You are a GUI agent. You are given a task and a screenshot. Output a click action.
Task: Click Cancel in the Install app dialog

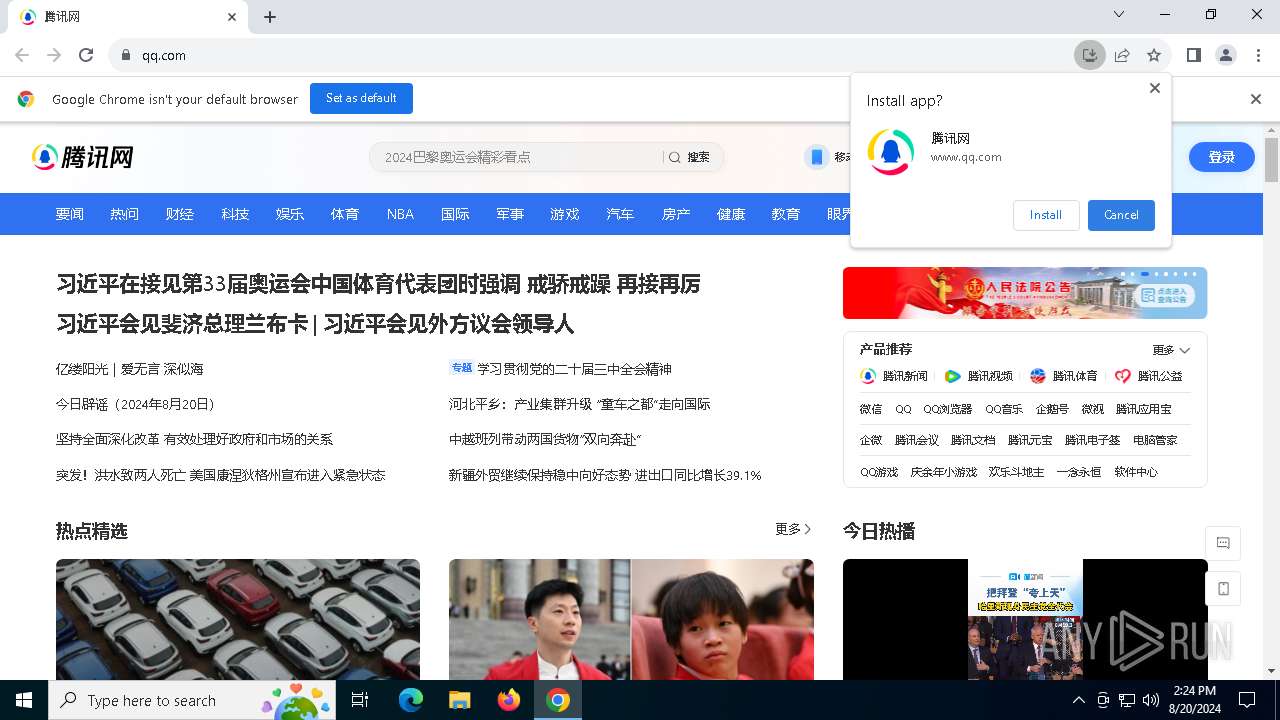tap(1121, 215)
